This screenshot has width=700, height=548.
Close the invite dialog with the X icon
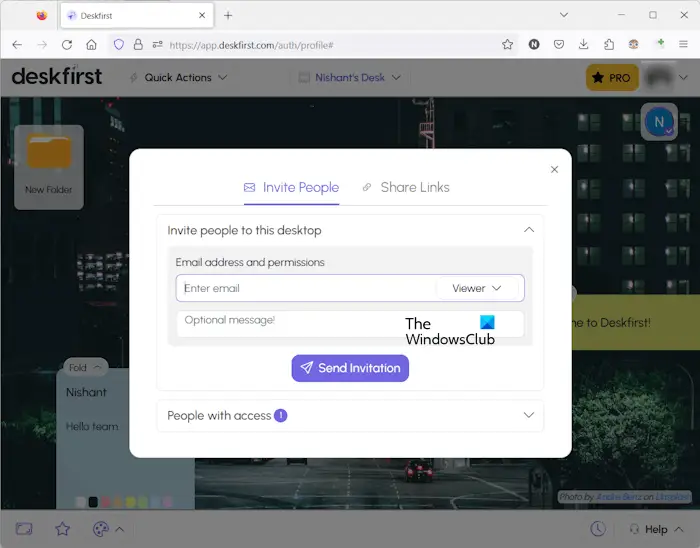[x=554, y=170]
